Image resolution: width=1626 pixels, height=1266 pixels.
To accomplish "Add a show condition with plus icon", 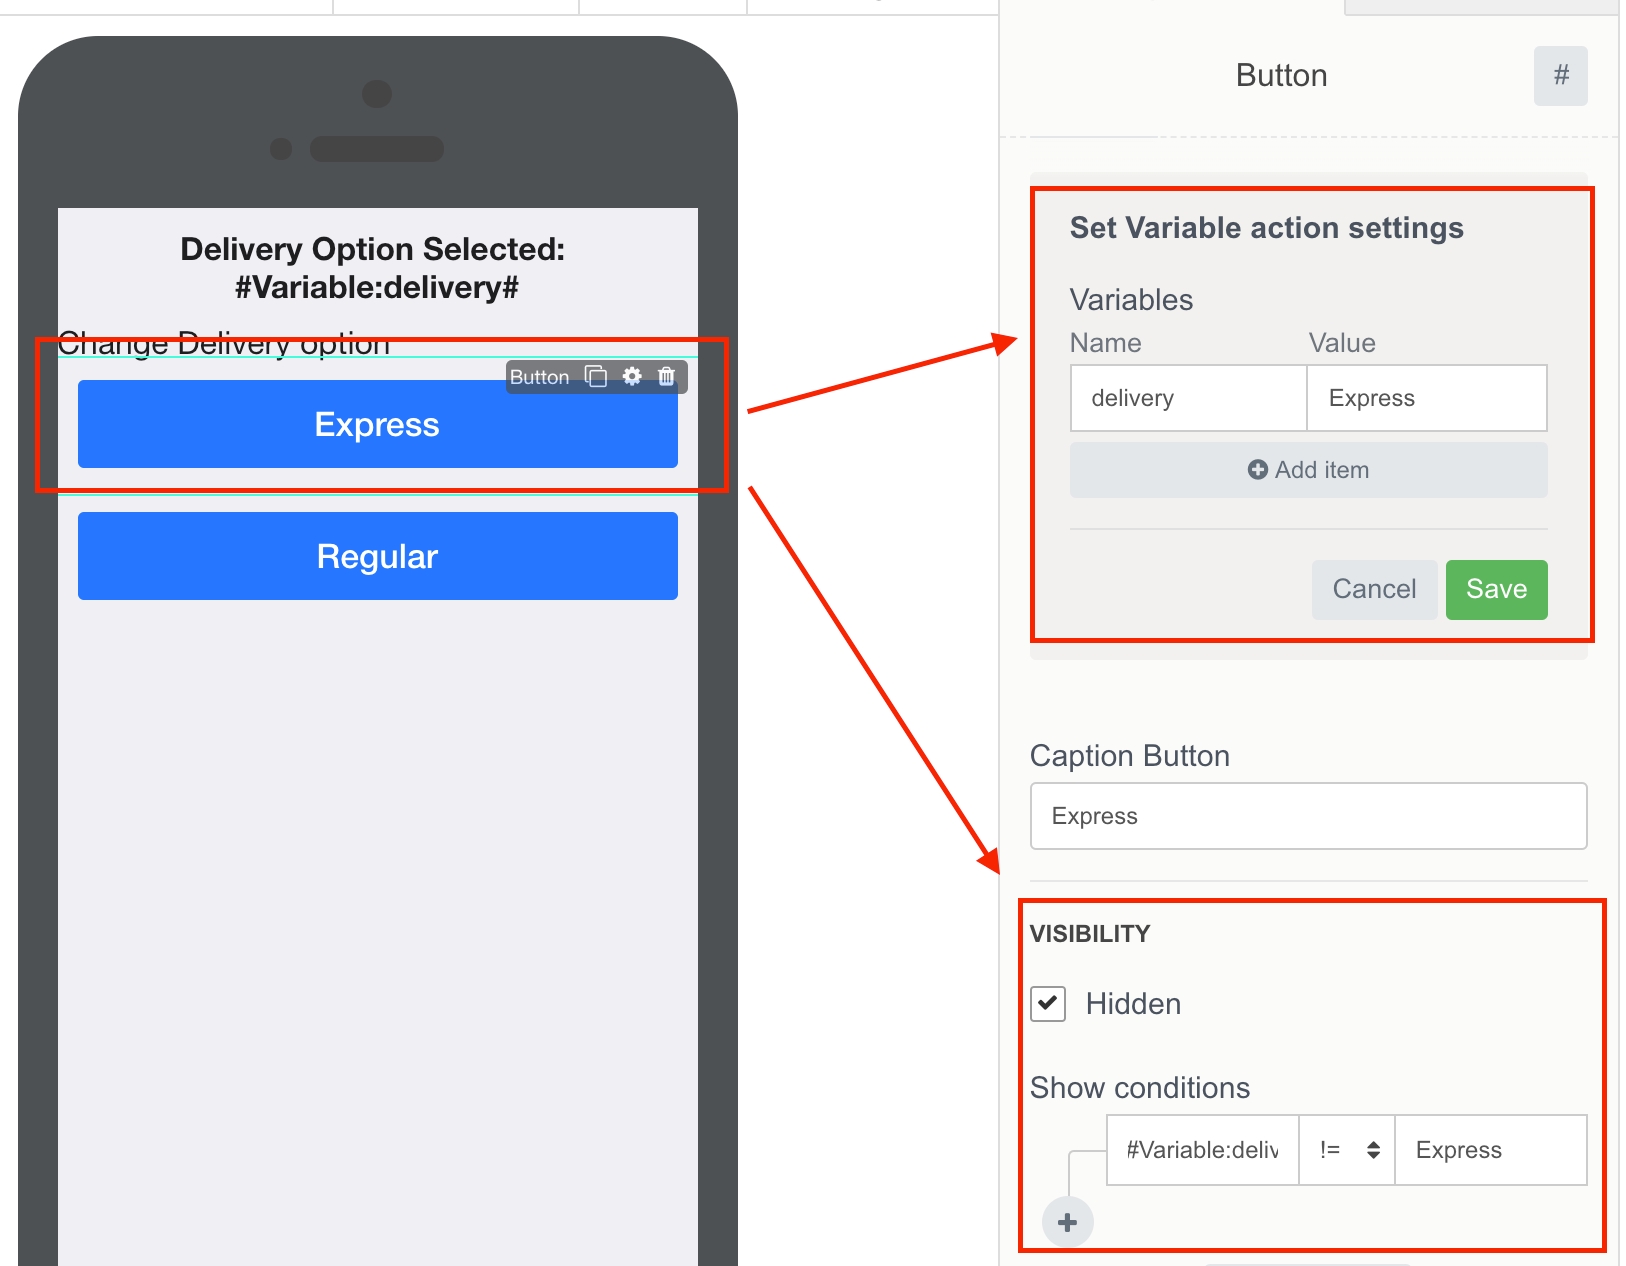I will (x=1067, y=1222).
